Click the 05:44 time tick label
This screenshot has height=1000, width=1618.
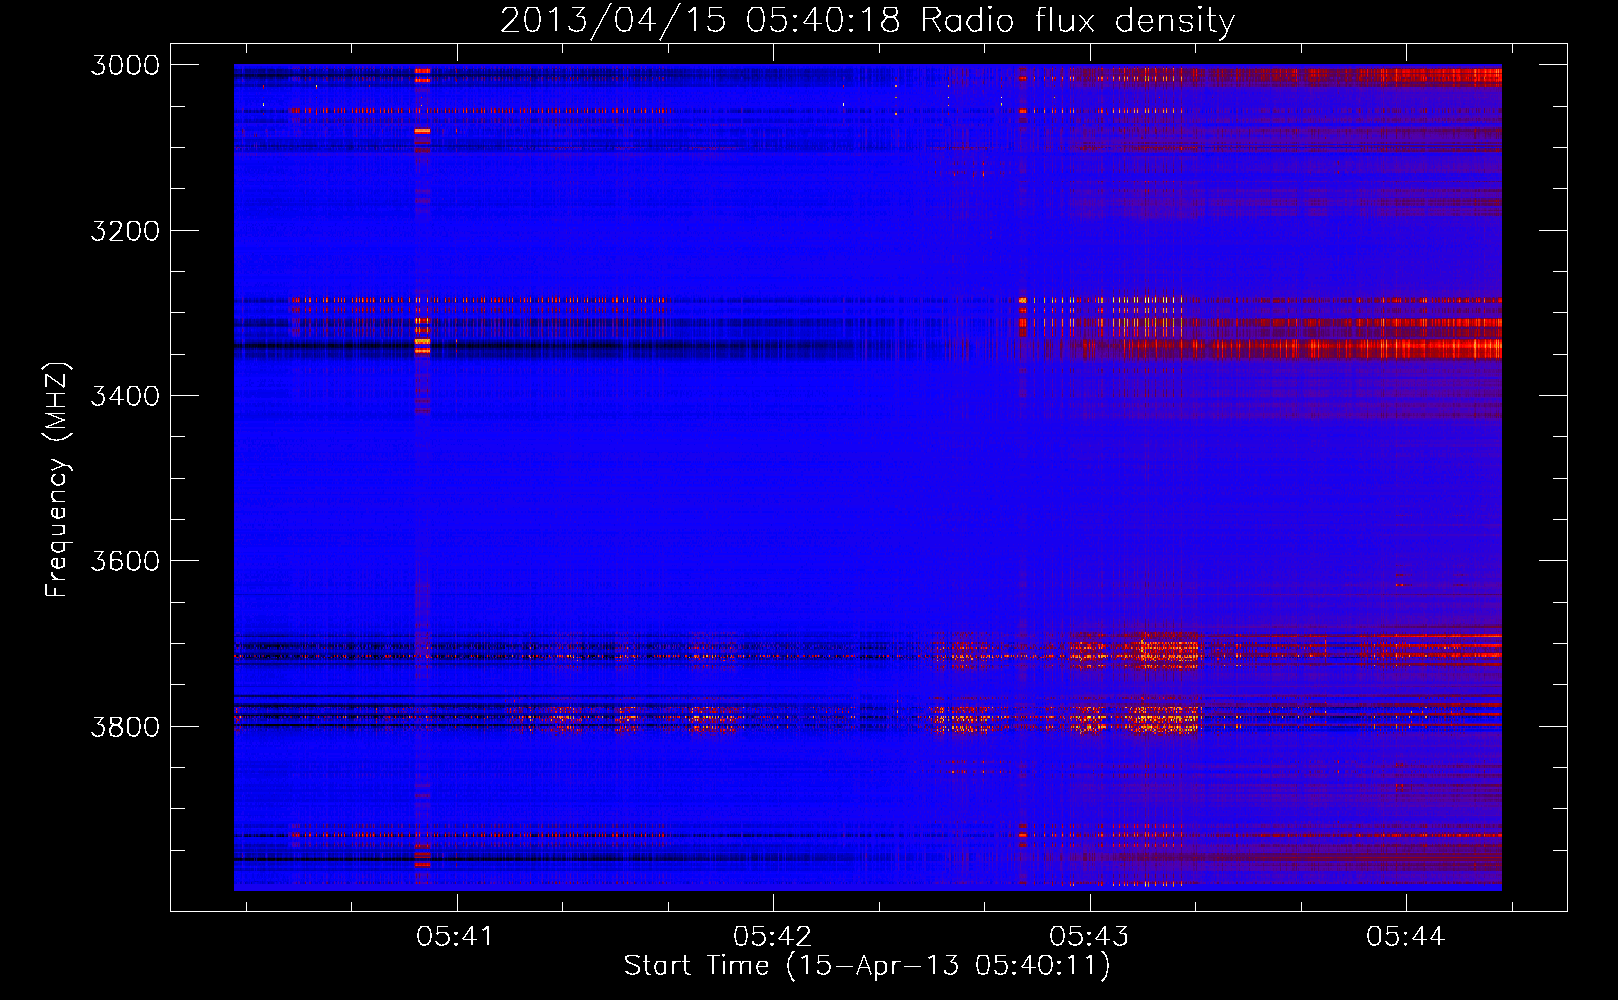pos(1406,936)
